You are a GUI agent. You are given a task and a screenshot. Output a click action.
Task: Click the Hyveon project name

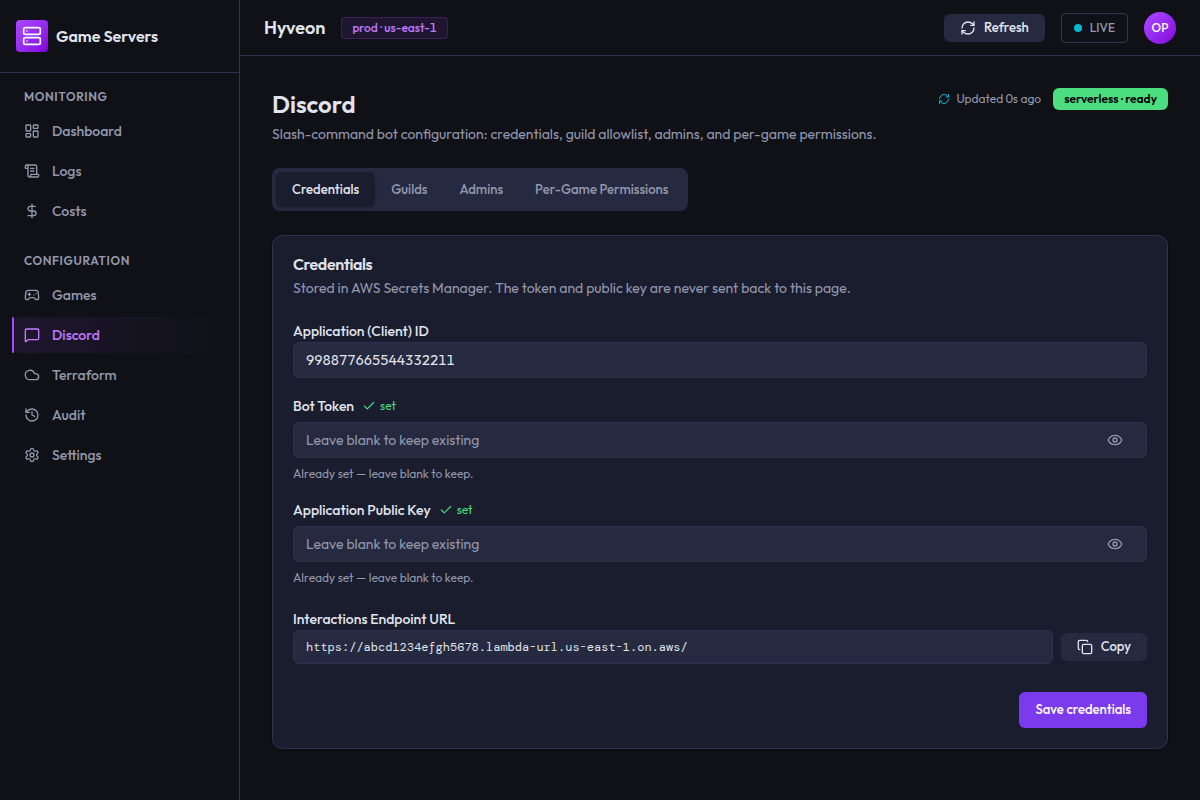294,28
